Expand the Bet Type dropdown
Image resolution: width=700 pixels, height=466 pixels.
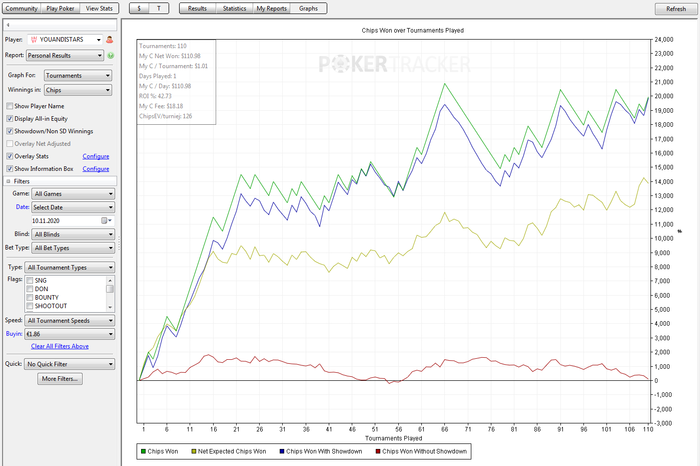tap(73, 248)
